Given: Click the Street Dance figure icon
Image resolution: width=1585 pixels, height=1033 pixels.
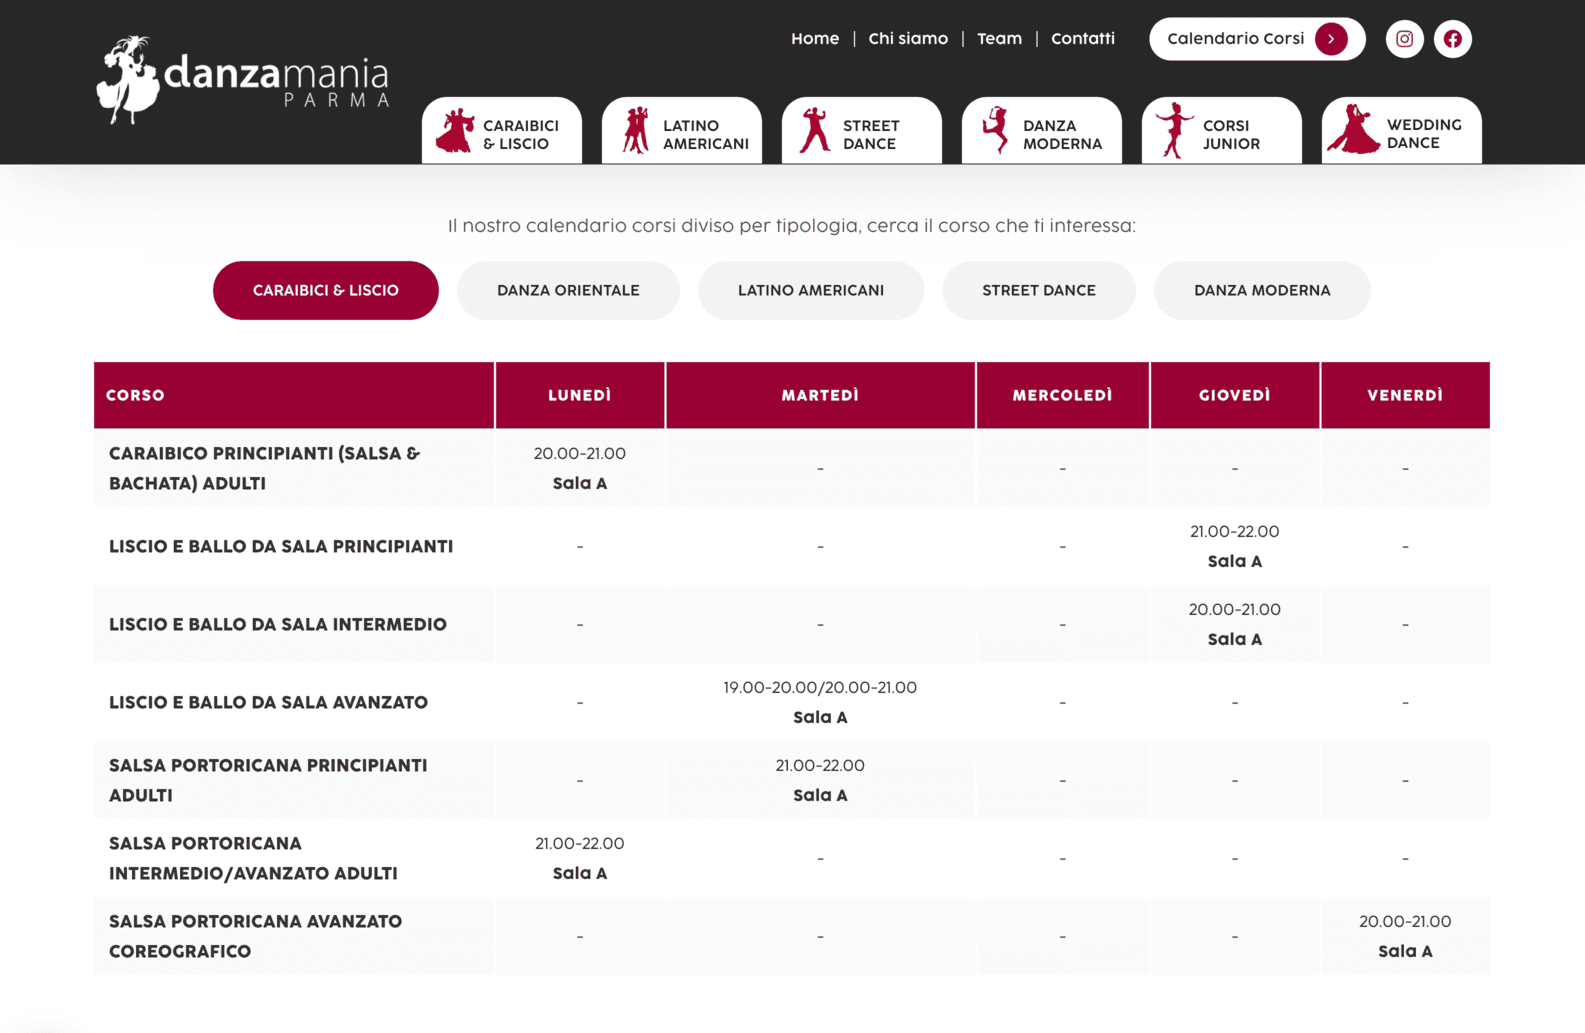Looking at the screenshot, I should (x=815, y=131).
